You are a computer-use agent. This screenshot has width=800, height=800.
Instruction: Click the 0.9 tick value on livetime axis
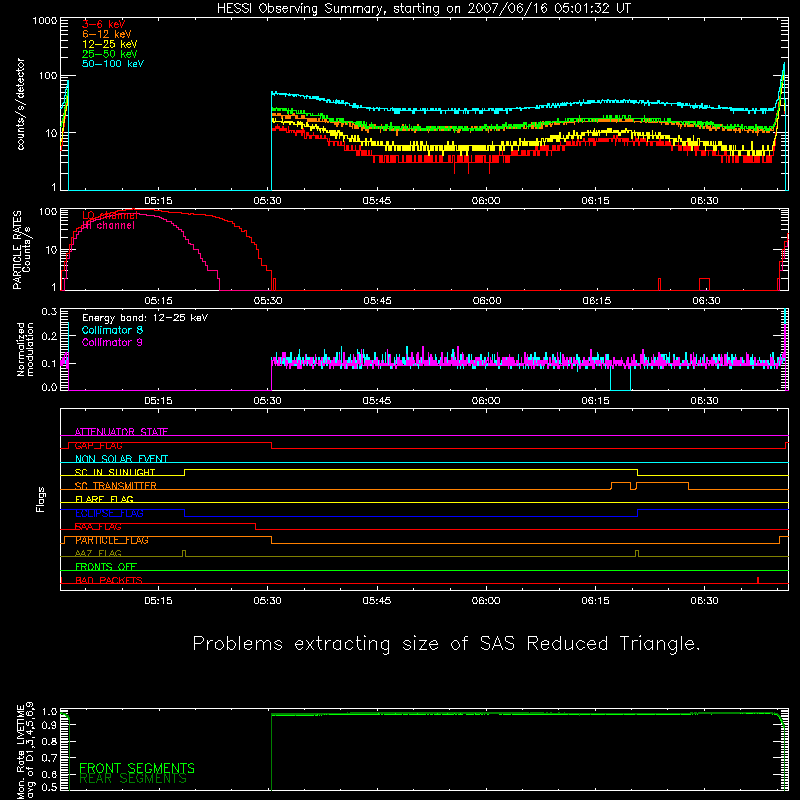point(49,725)
